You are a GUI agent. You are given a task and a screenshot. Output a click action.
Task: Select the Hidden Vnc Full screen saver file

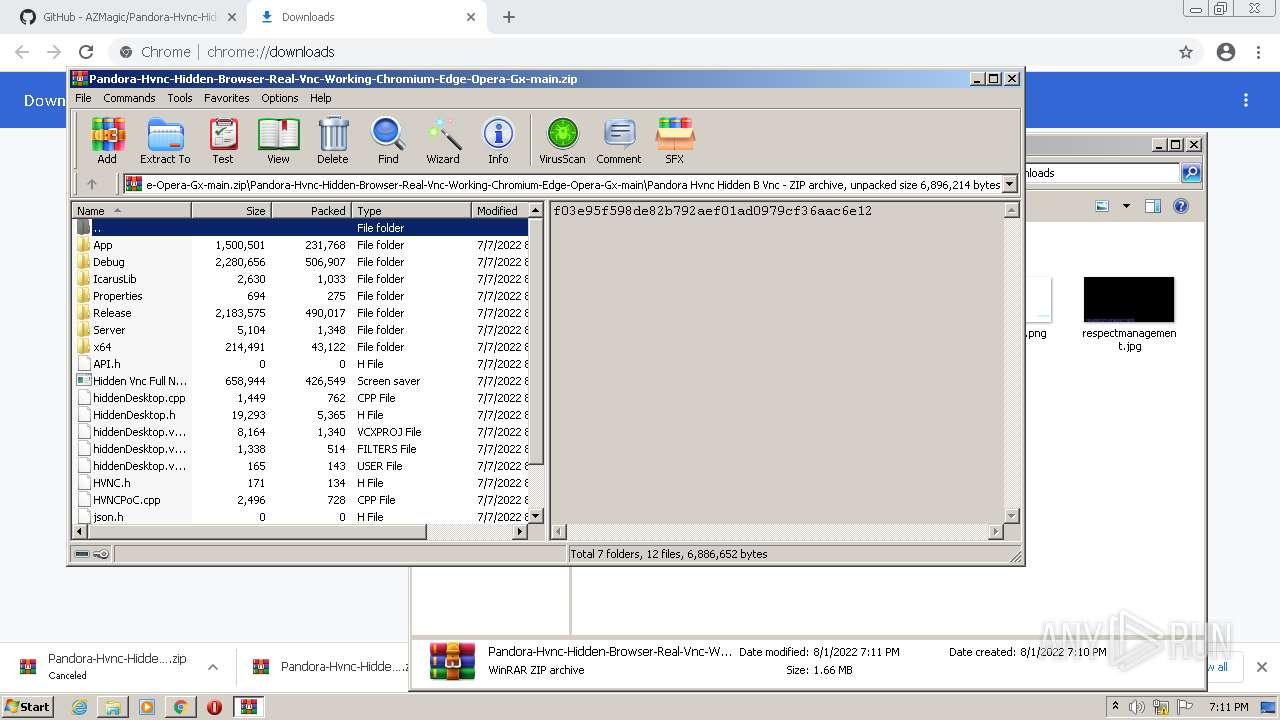pos(301,381)
